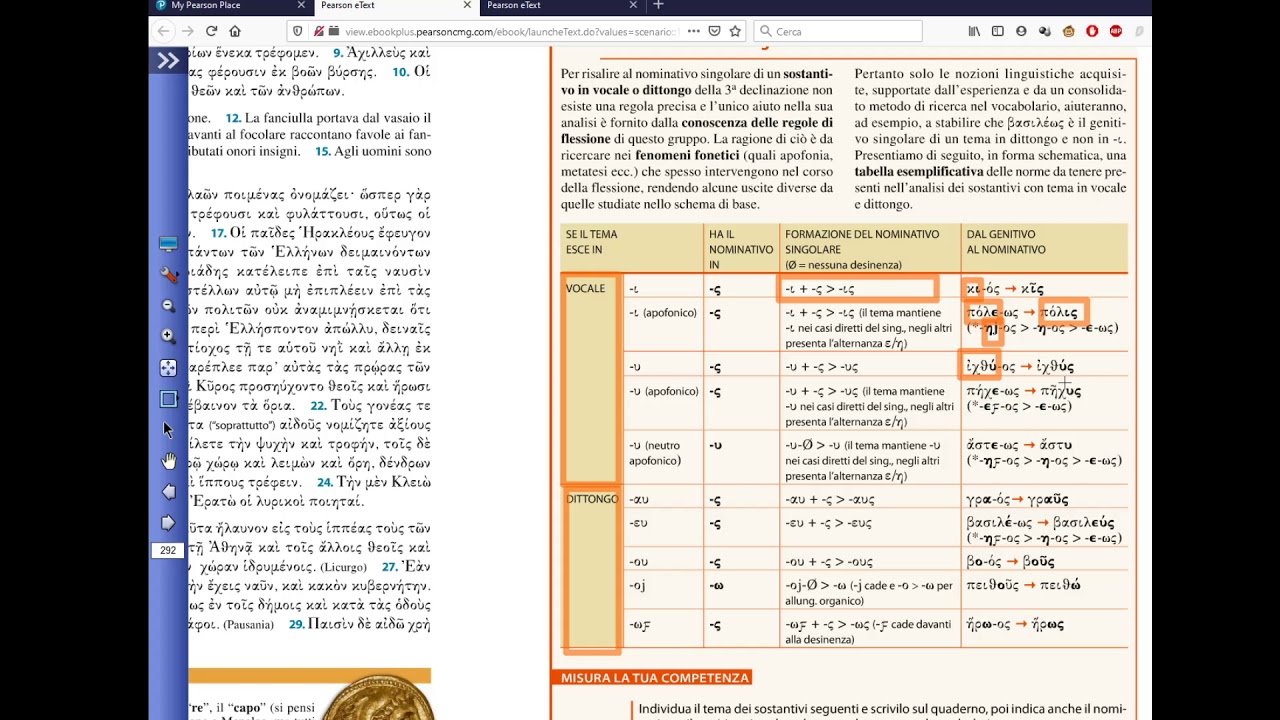Select the rectangle zoom-area tool
The width and height of the screenshot is (1280, 720).
(x=168, y=399)
